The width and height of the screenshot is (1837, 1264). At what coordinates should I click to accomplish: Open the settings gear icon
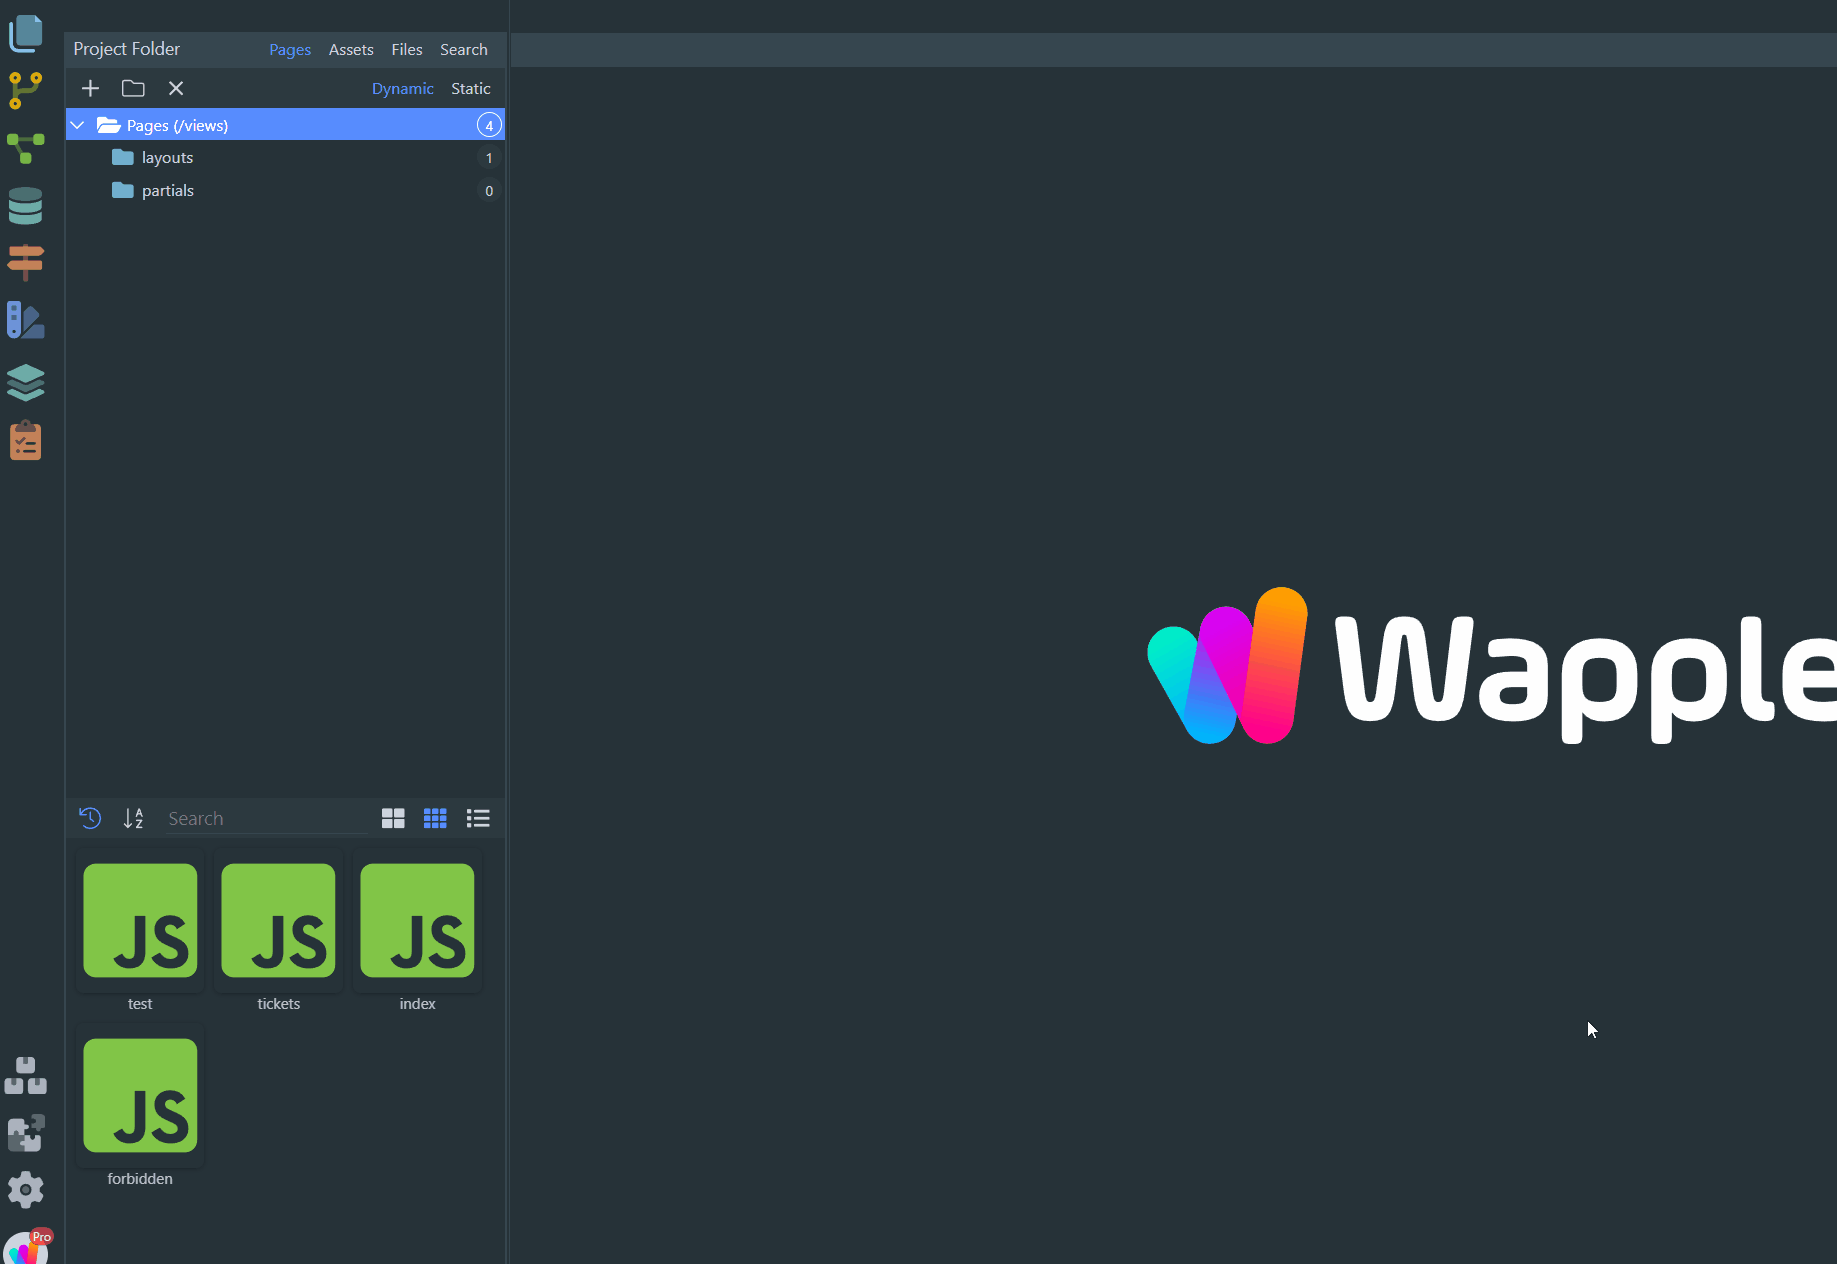(x=26, y=1190)
